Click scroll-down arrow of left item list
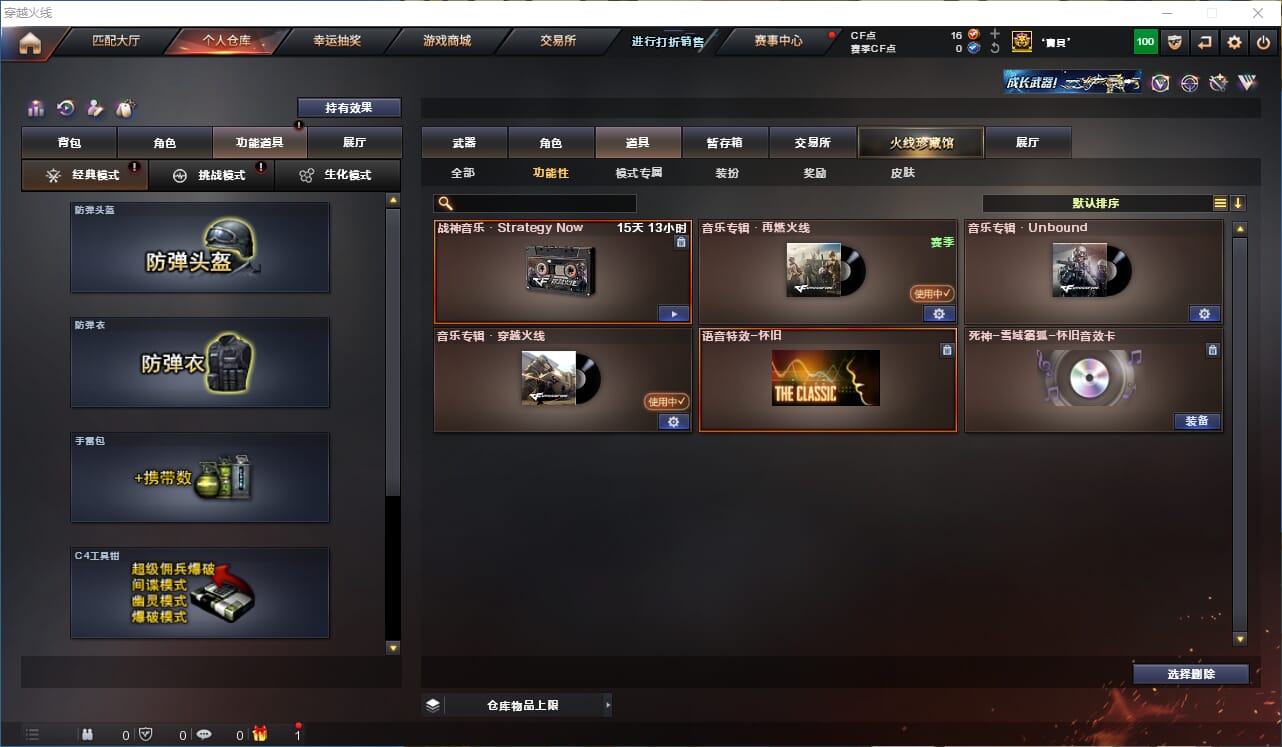 [393, 648]
